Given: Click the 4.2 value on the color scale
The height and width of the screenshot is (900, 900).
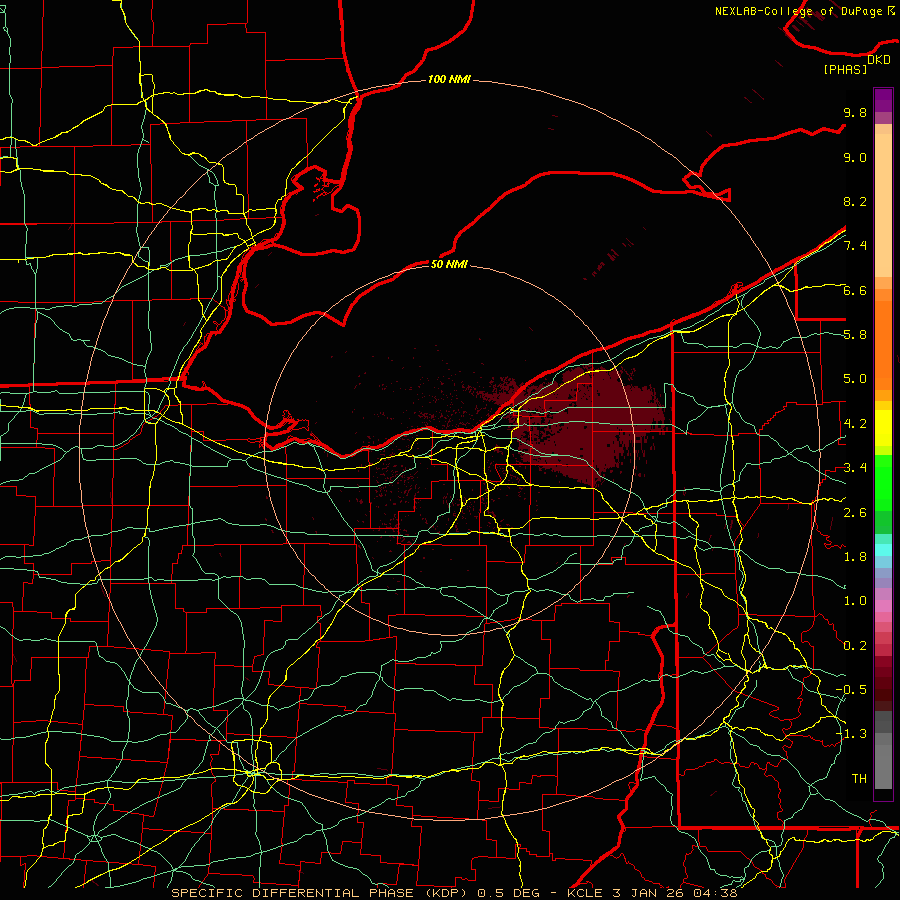Looking at the screenshot, I should coord(855,424).
